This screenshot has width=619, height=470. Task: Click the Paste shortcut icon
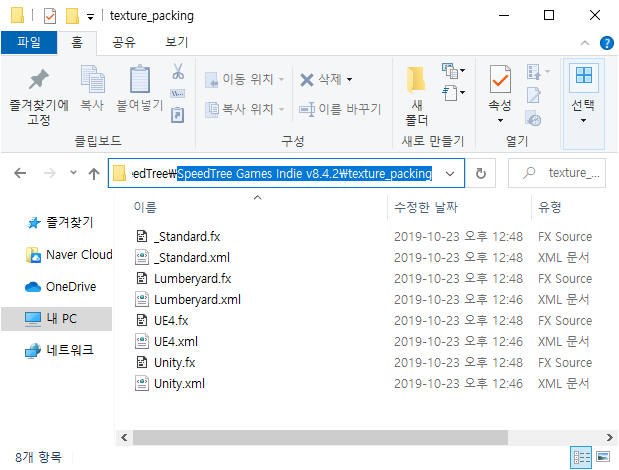point(178,115)
